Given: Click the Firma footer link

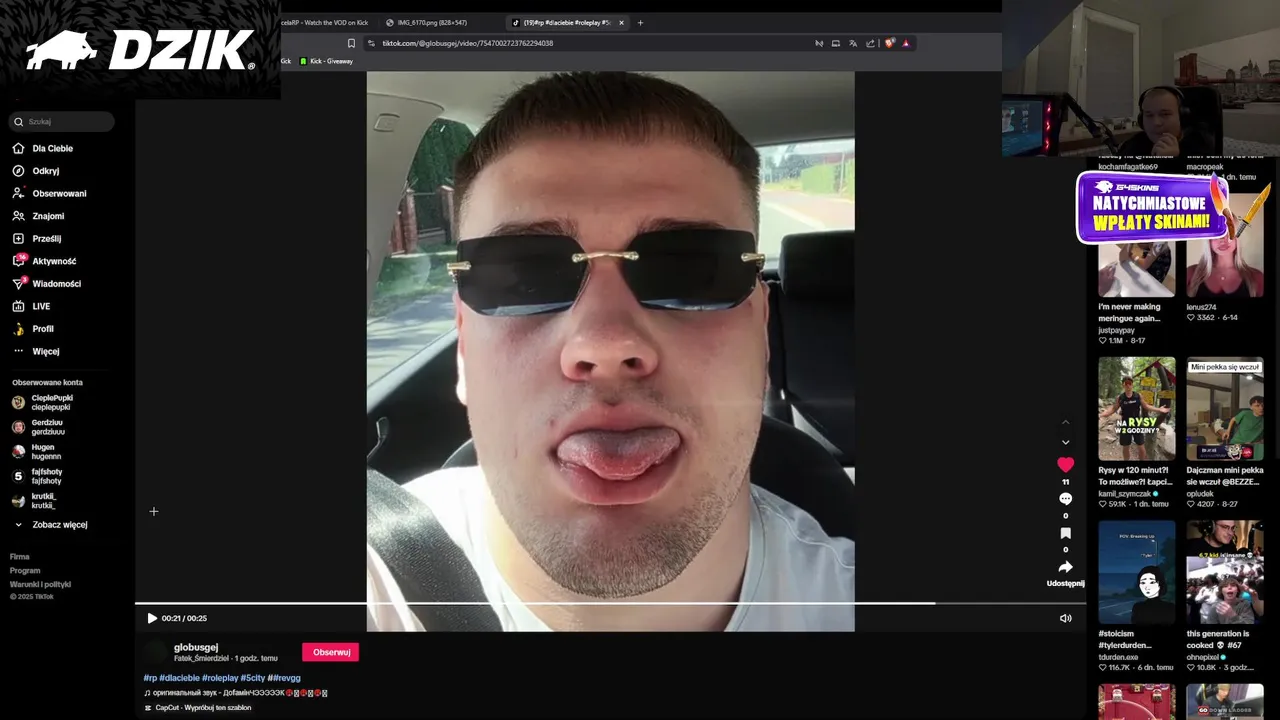Looking at the screenshot, I should (x=20, y=556).
